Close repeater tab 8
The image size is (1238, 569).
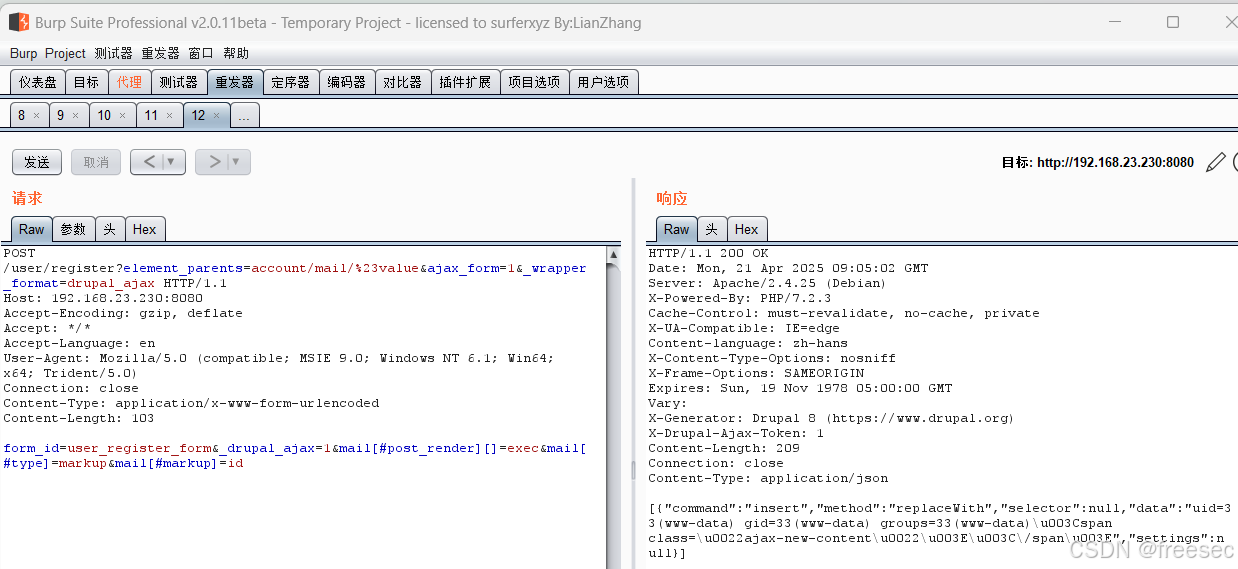point(36,116)
